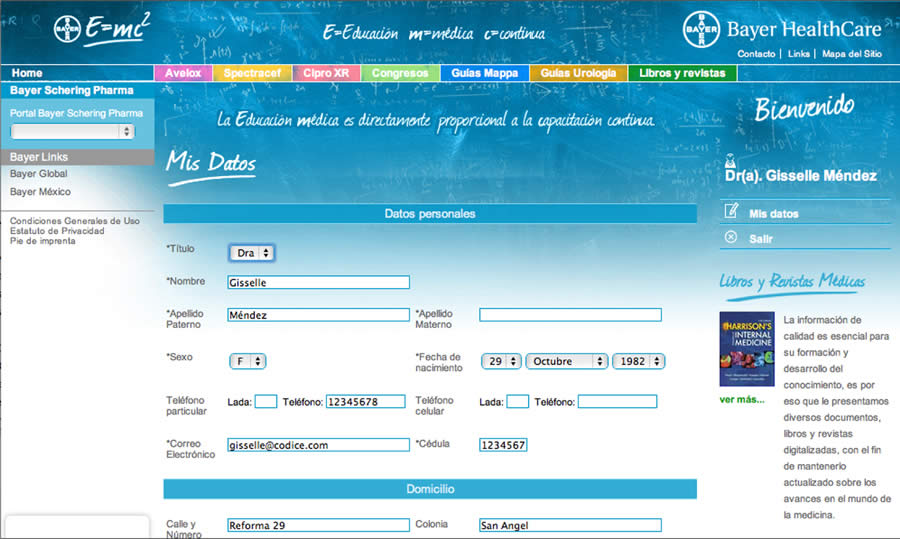The image size is (900, 539).
Task: Open the Congresos tab
Action: (400, 73)
